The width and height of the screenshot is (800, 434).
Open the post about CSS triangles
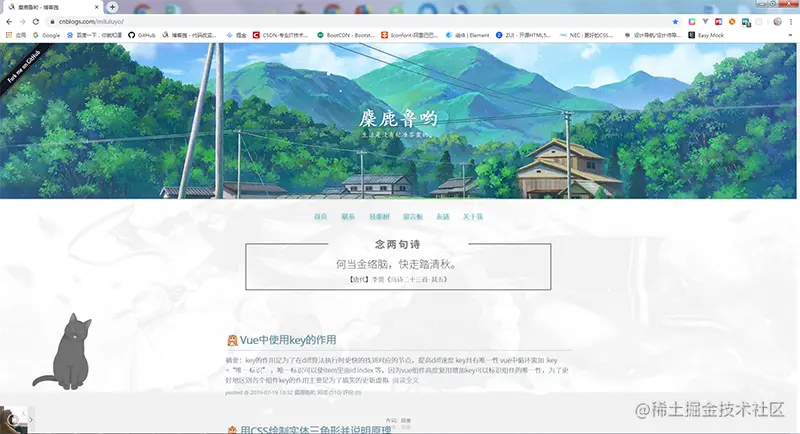tap(315, 430)
